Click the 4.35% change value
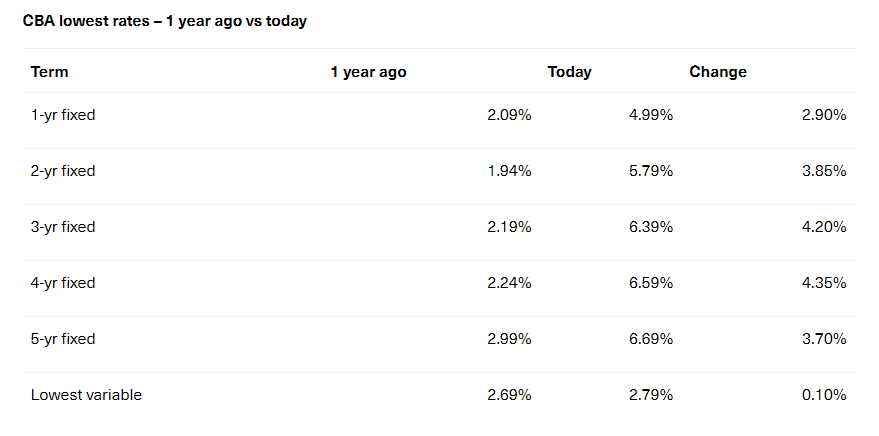Screen dimensions: 879x436 click(824, 283)
